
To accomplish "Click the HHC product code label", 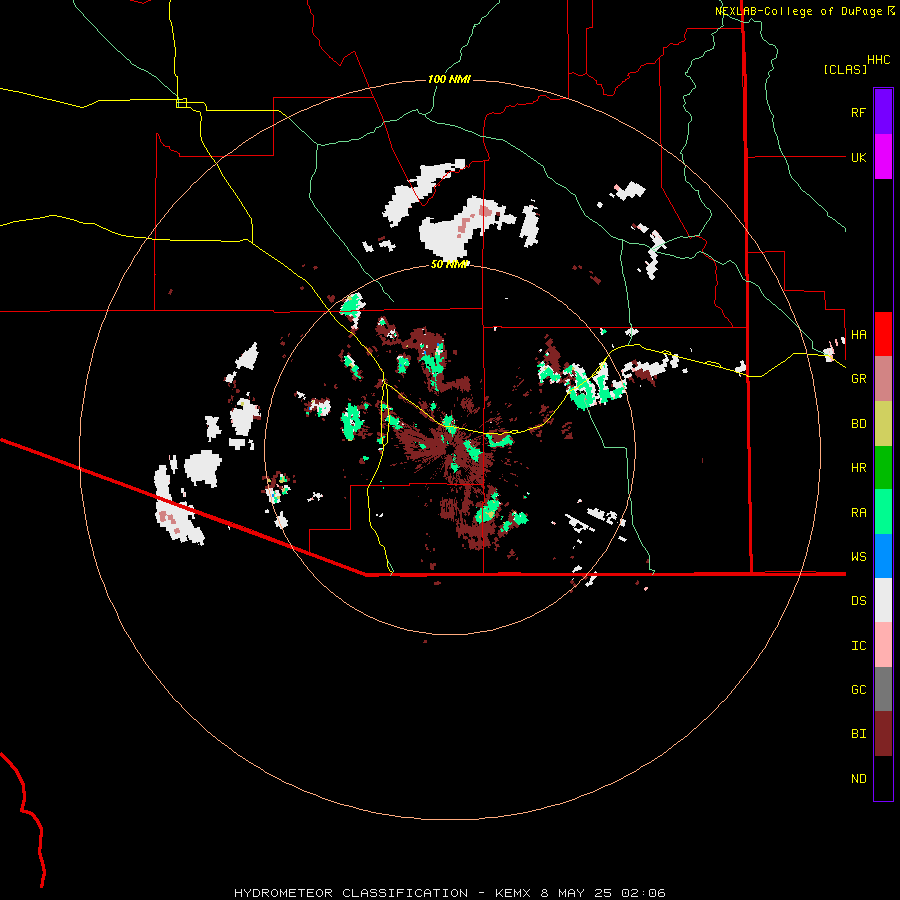I will point(878,60).
